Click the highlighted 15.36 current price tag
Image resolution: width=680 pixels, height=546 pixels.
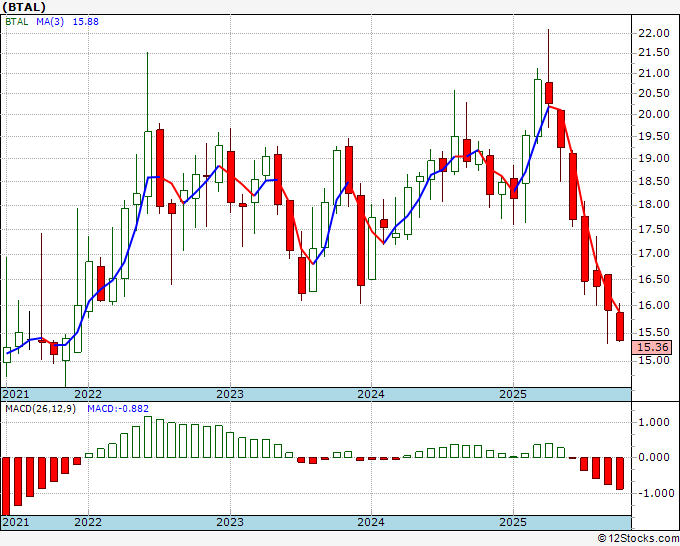(652, 347)
